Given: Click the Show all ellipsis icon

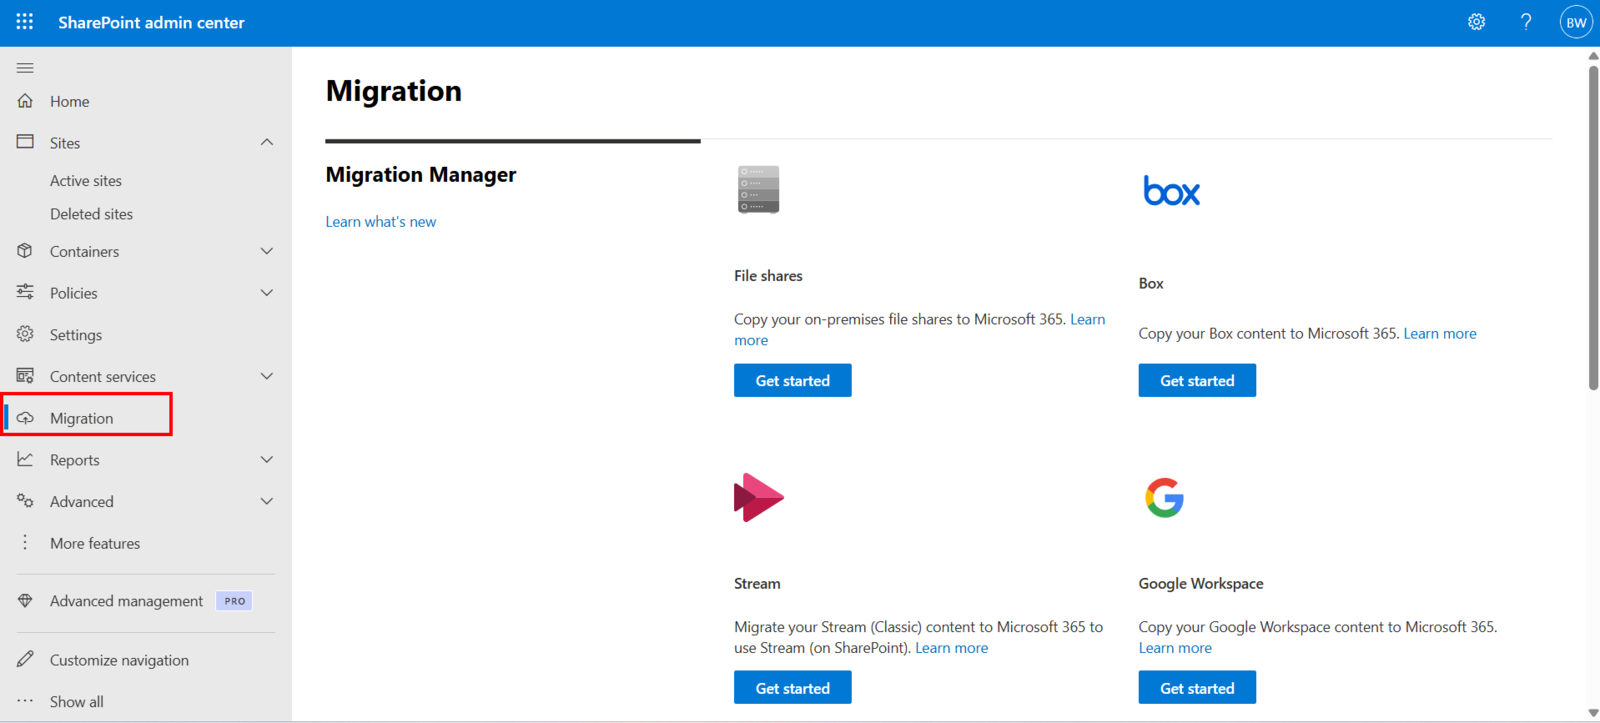Looking at the screenshot, I should (x=25, y=701).
